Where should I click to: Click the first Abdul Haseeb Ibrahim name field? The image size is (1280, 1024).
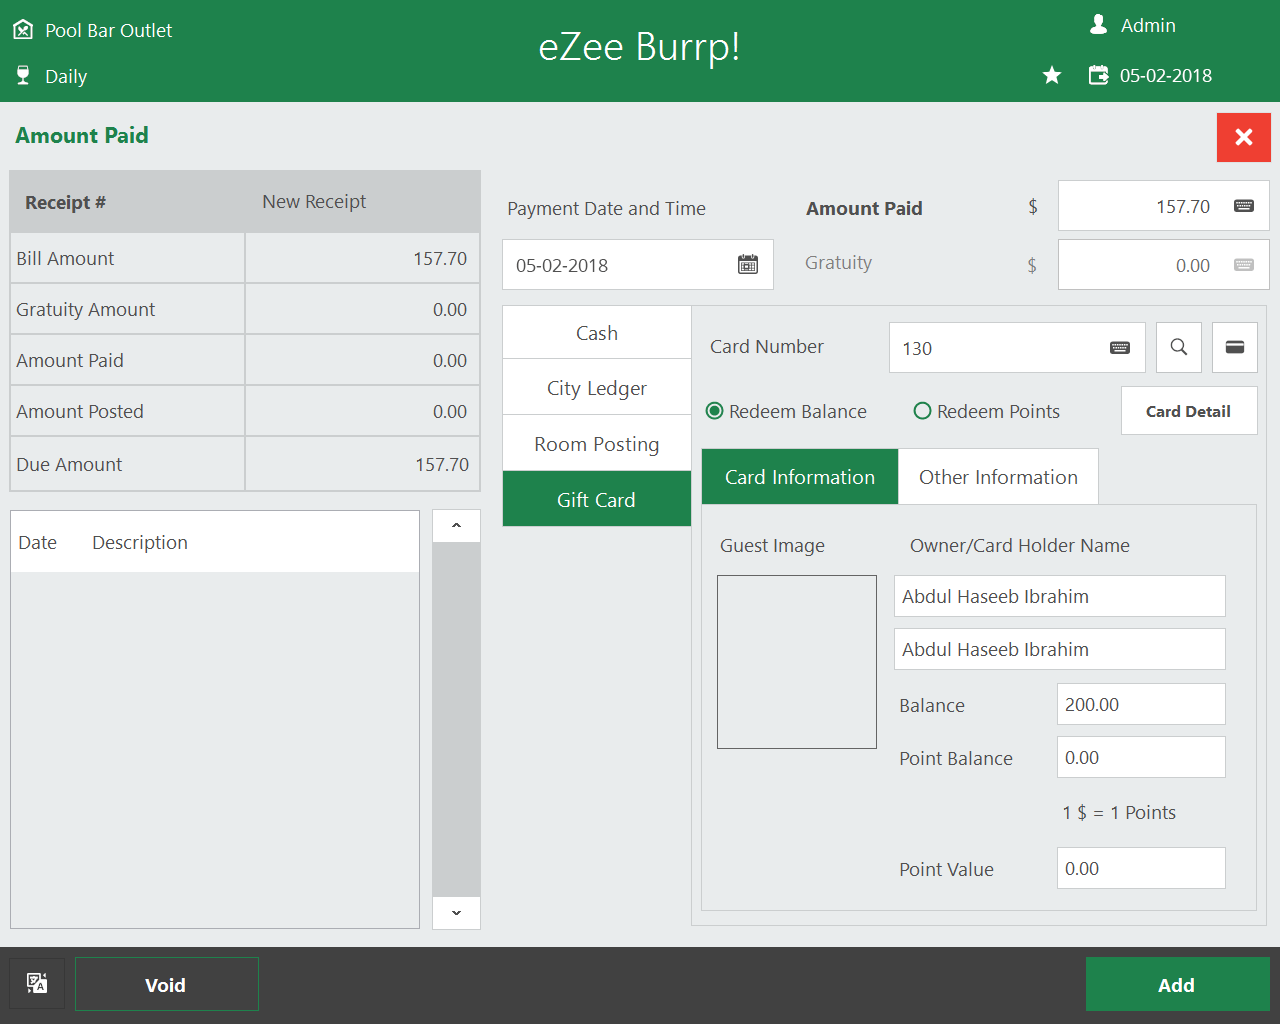[x=1060, y=596]
